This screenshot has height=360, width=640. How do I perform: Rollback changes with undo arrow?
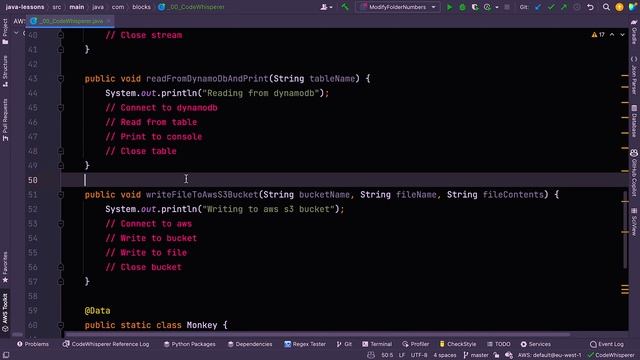point(590,7)
